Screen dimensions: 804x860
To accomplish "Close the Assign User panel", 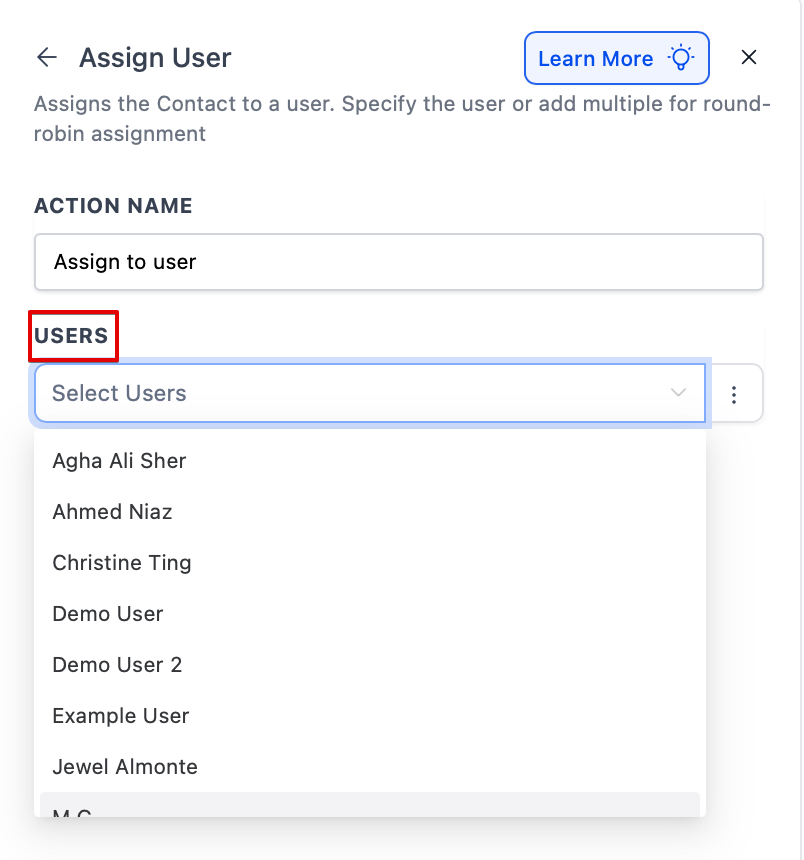I will pos(748,58).
